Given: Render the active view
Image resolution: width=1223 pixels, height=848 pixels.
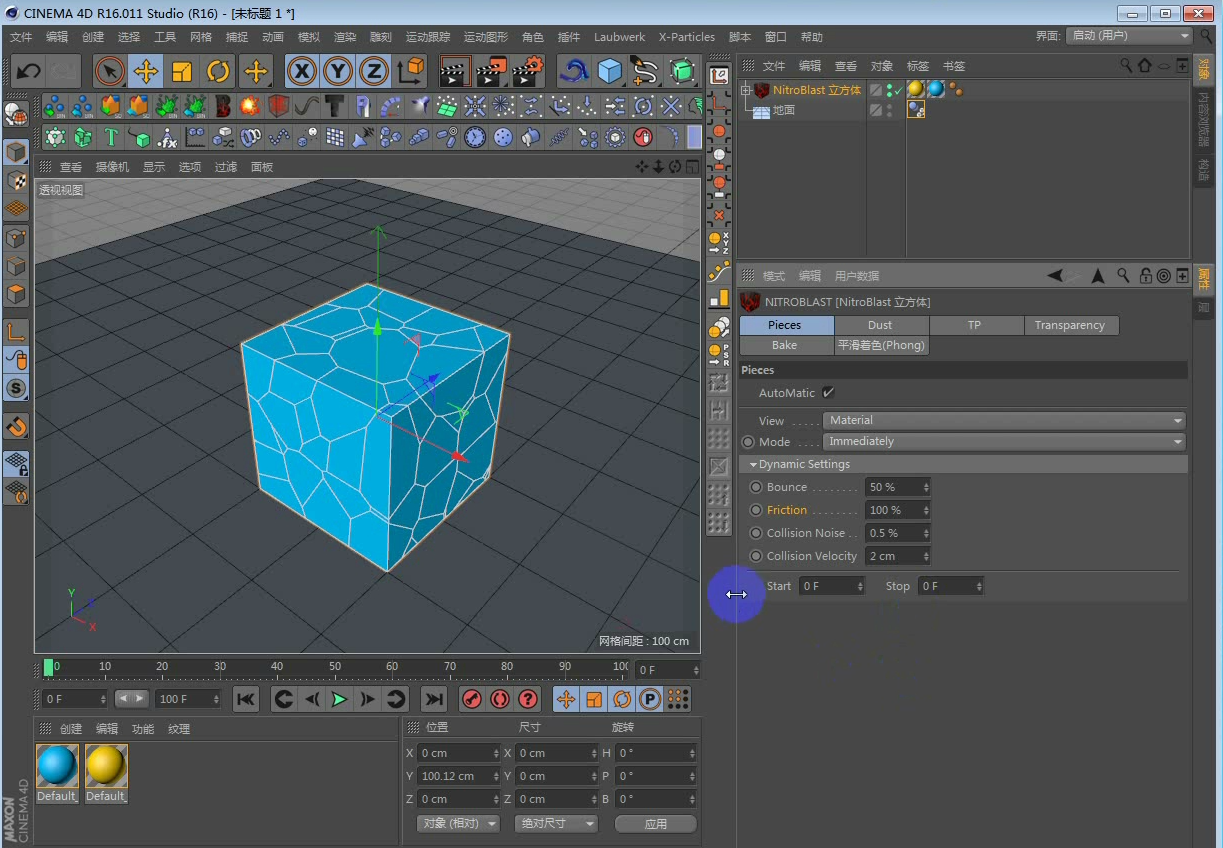Looking at the screenshot, I should pos(455,71).
